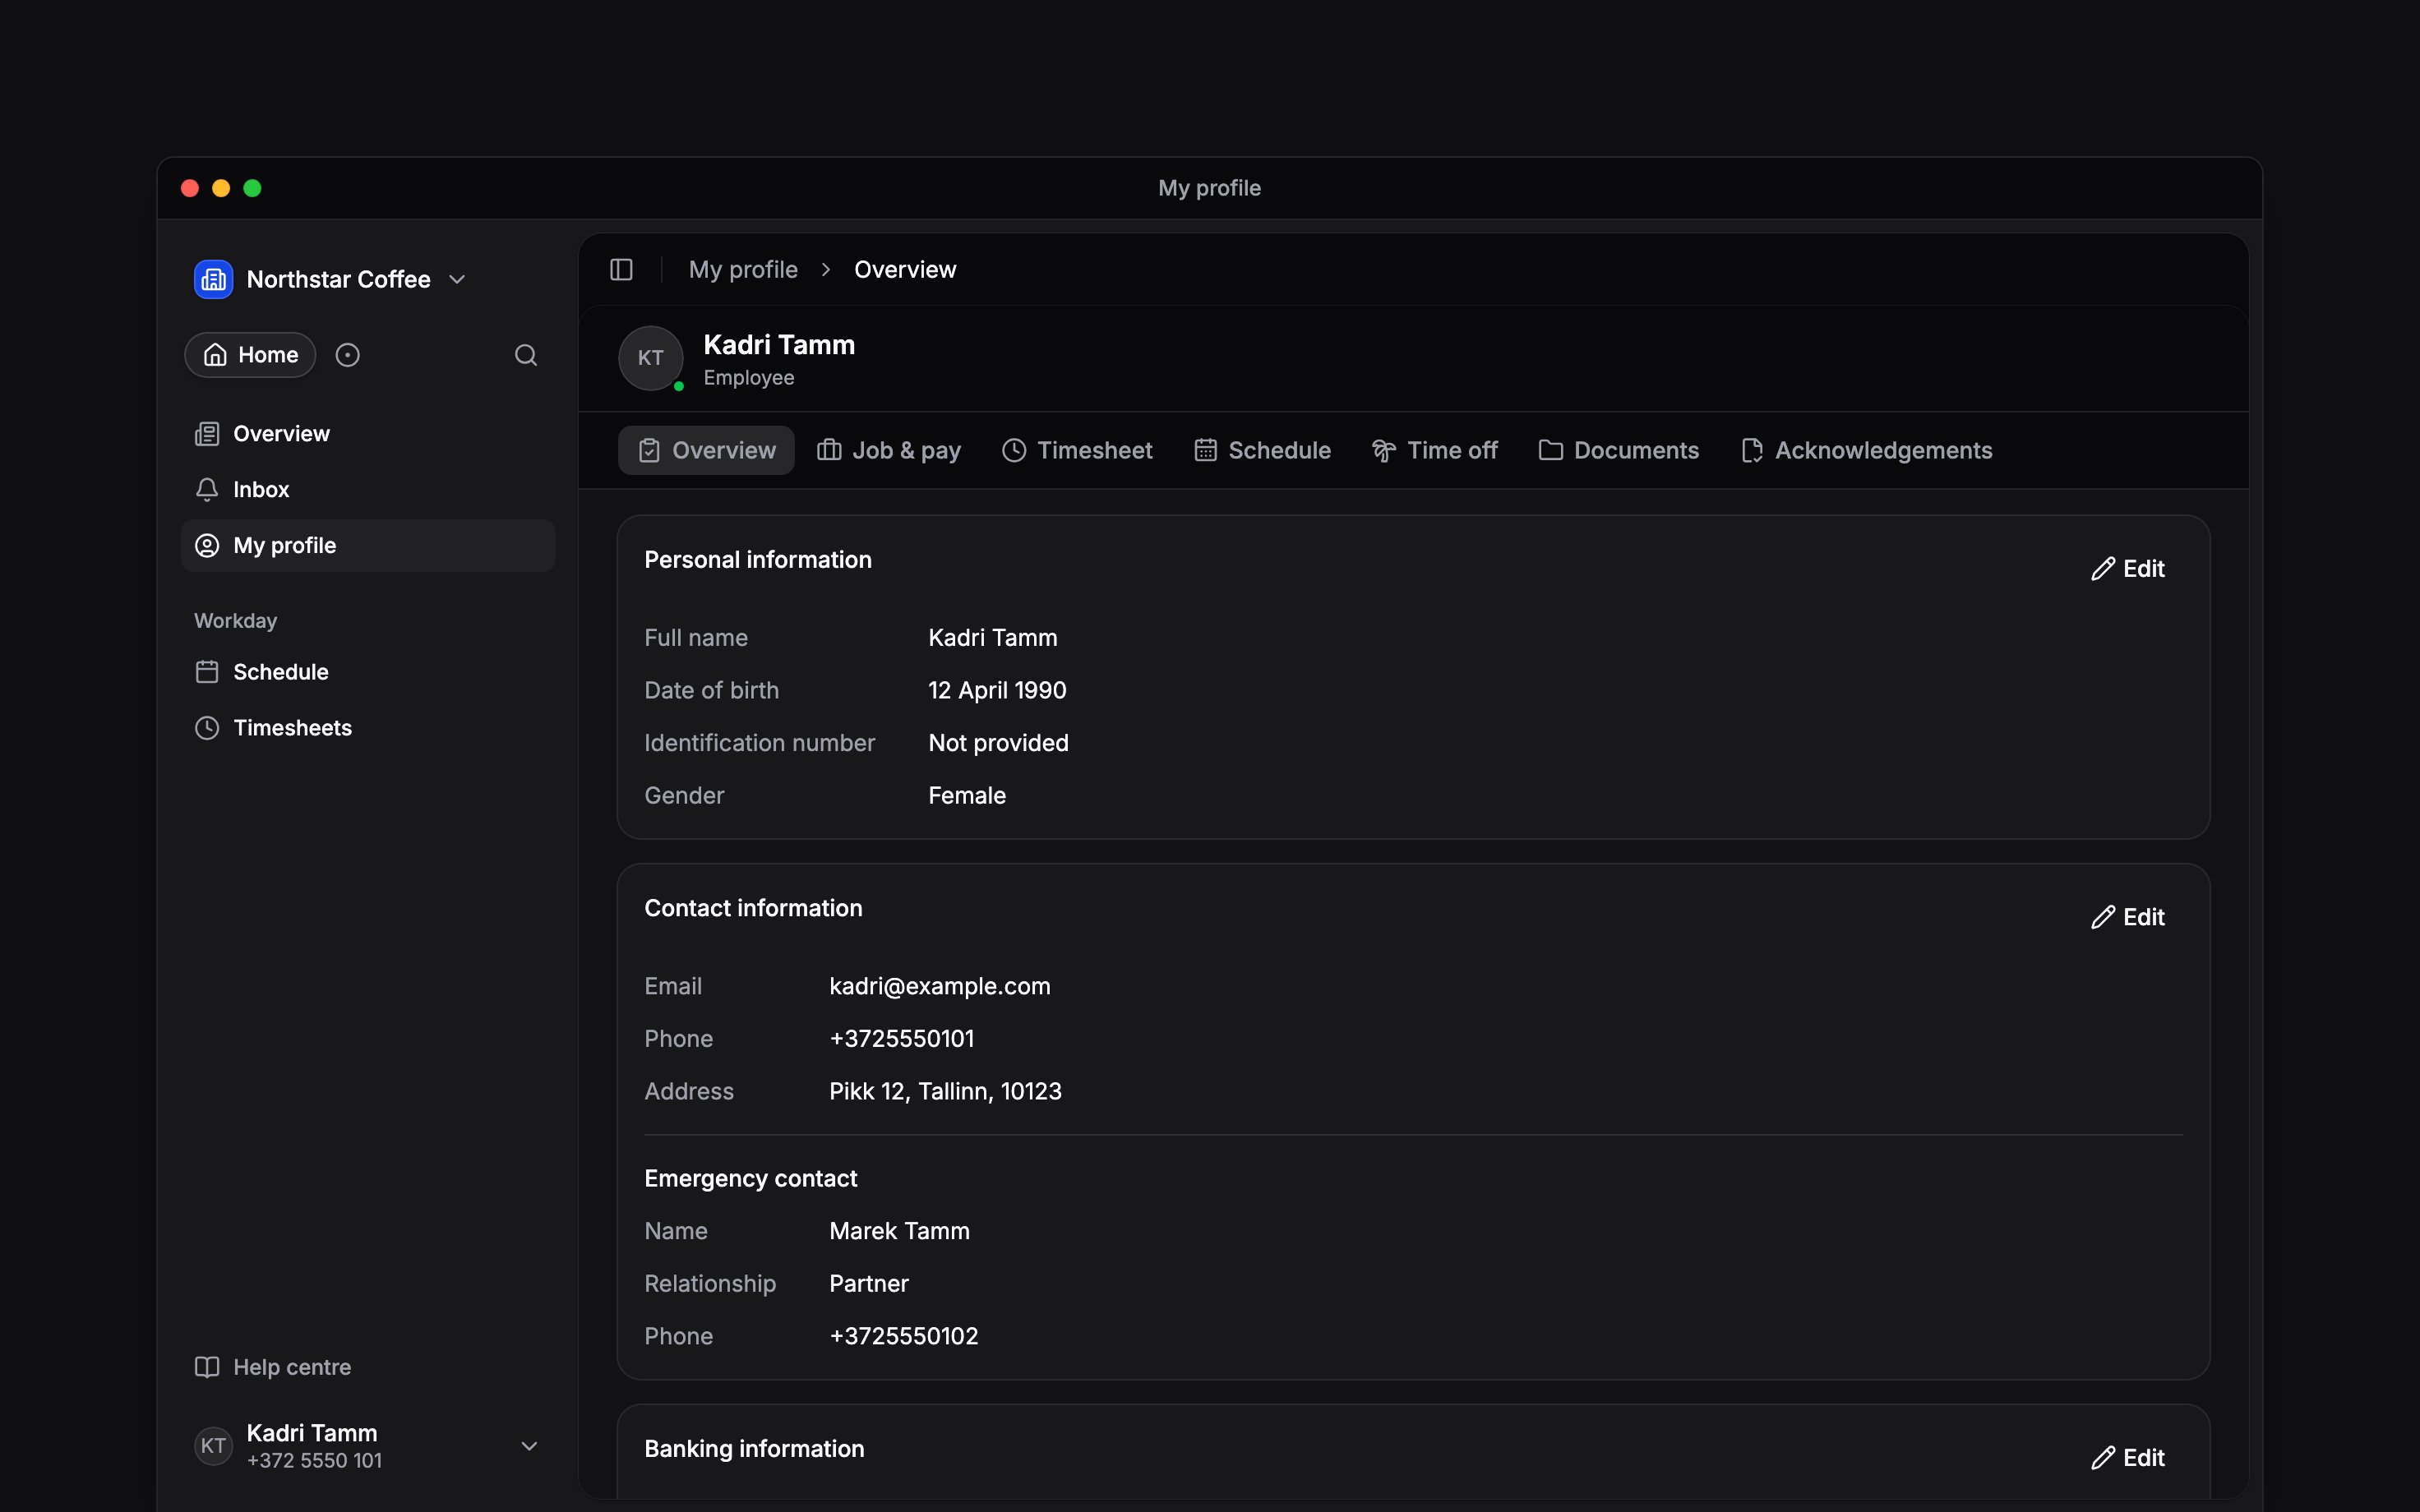The width and height of the screenshot is (2420, 1512).
Task: Click the 'Emergency contact' subheading
Action: click(x=750, y=1179)
